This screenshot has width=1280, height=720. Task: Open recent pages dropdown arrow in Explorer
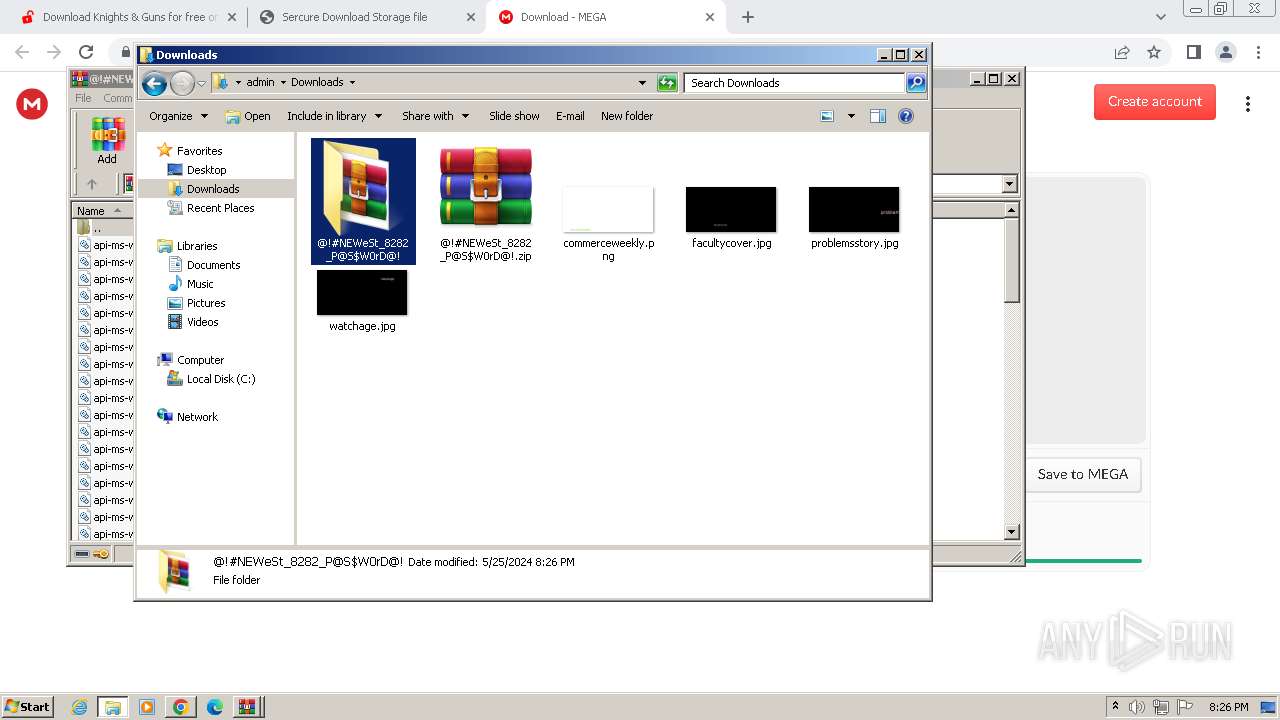[x=201, y=83]
